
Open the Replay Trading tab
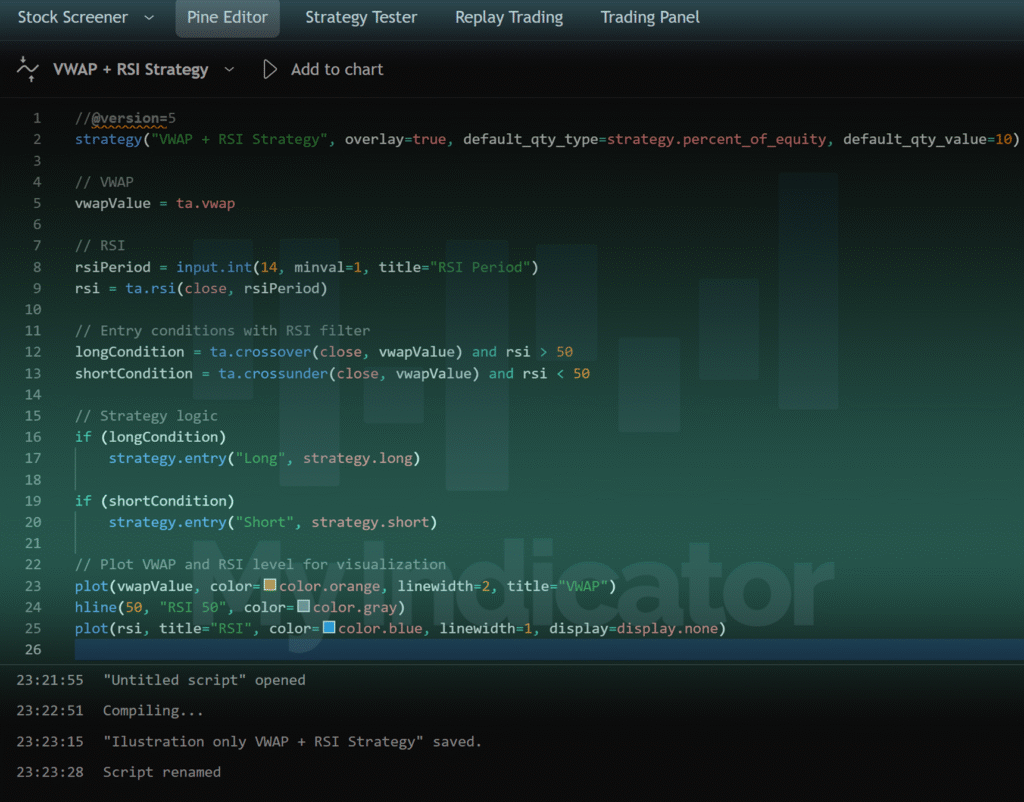click(x=508, y=17)
